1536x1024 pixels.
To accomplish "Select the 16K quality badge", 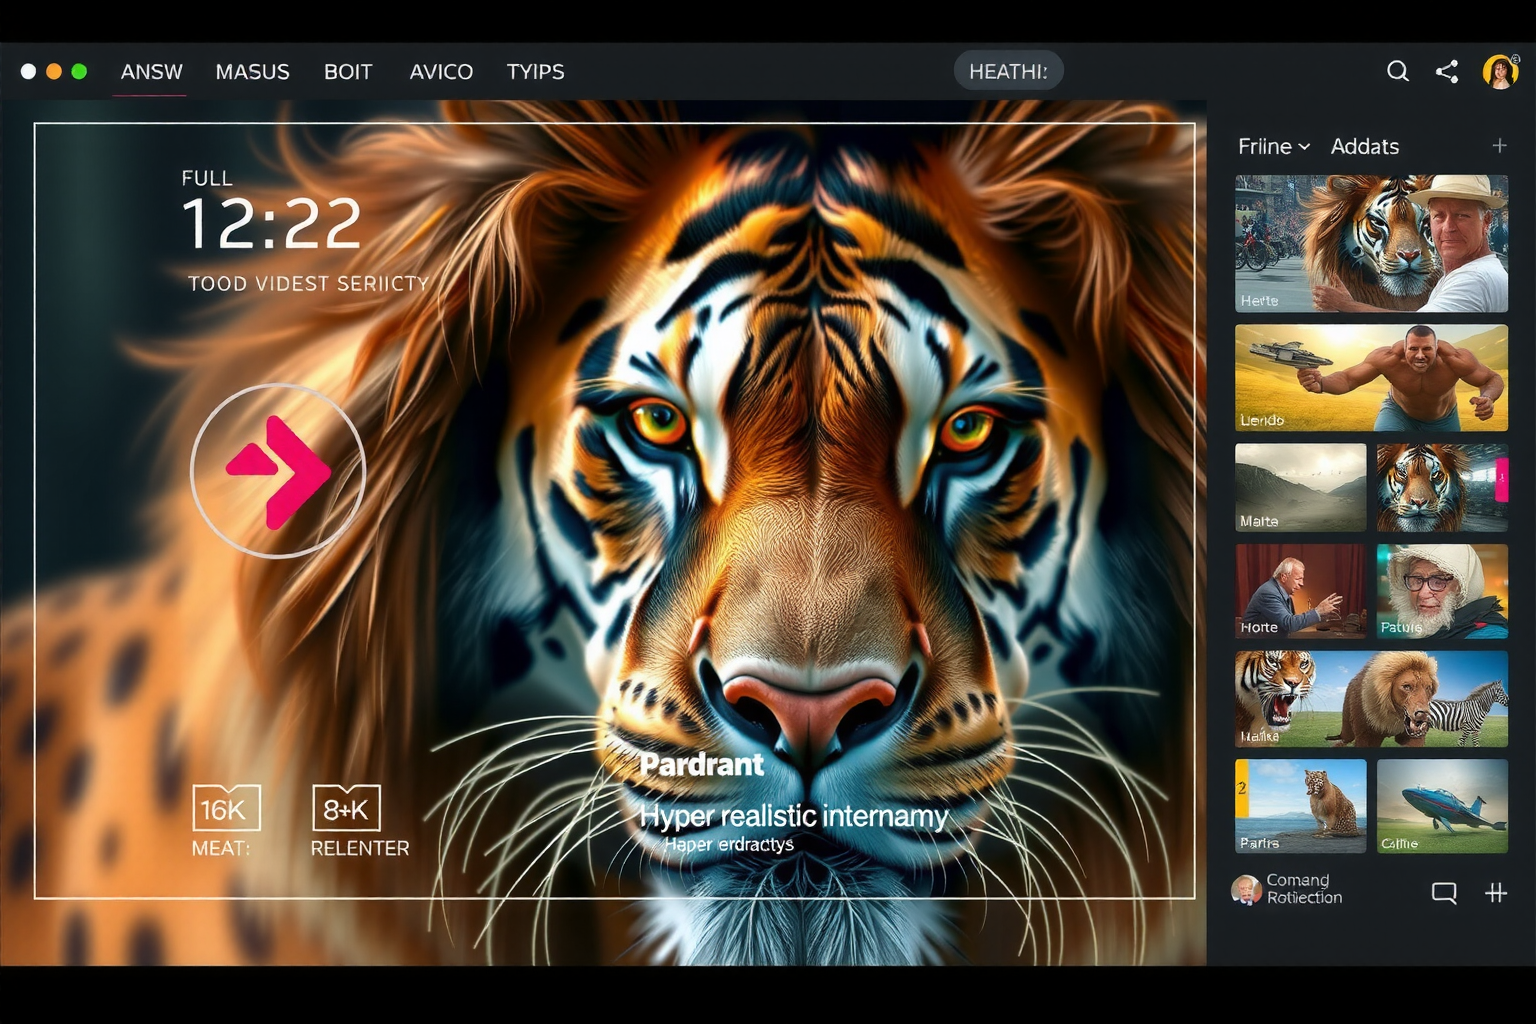I will 226,808.
